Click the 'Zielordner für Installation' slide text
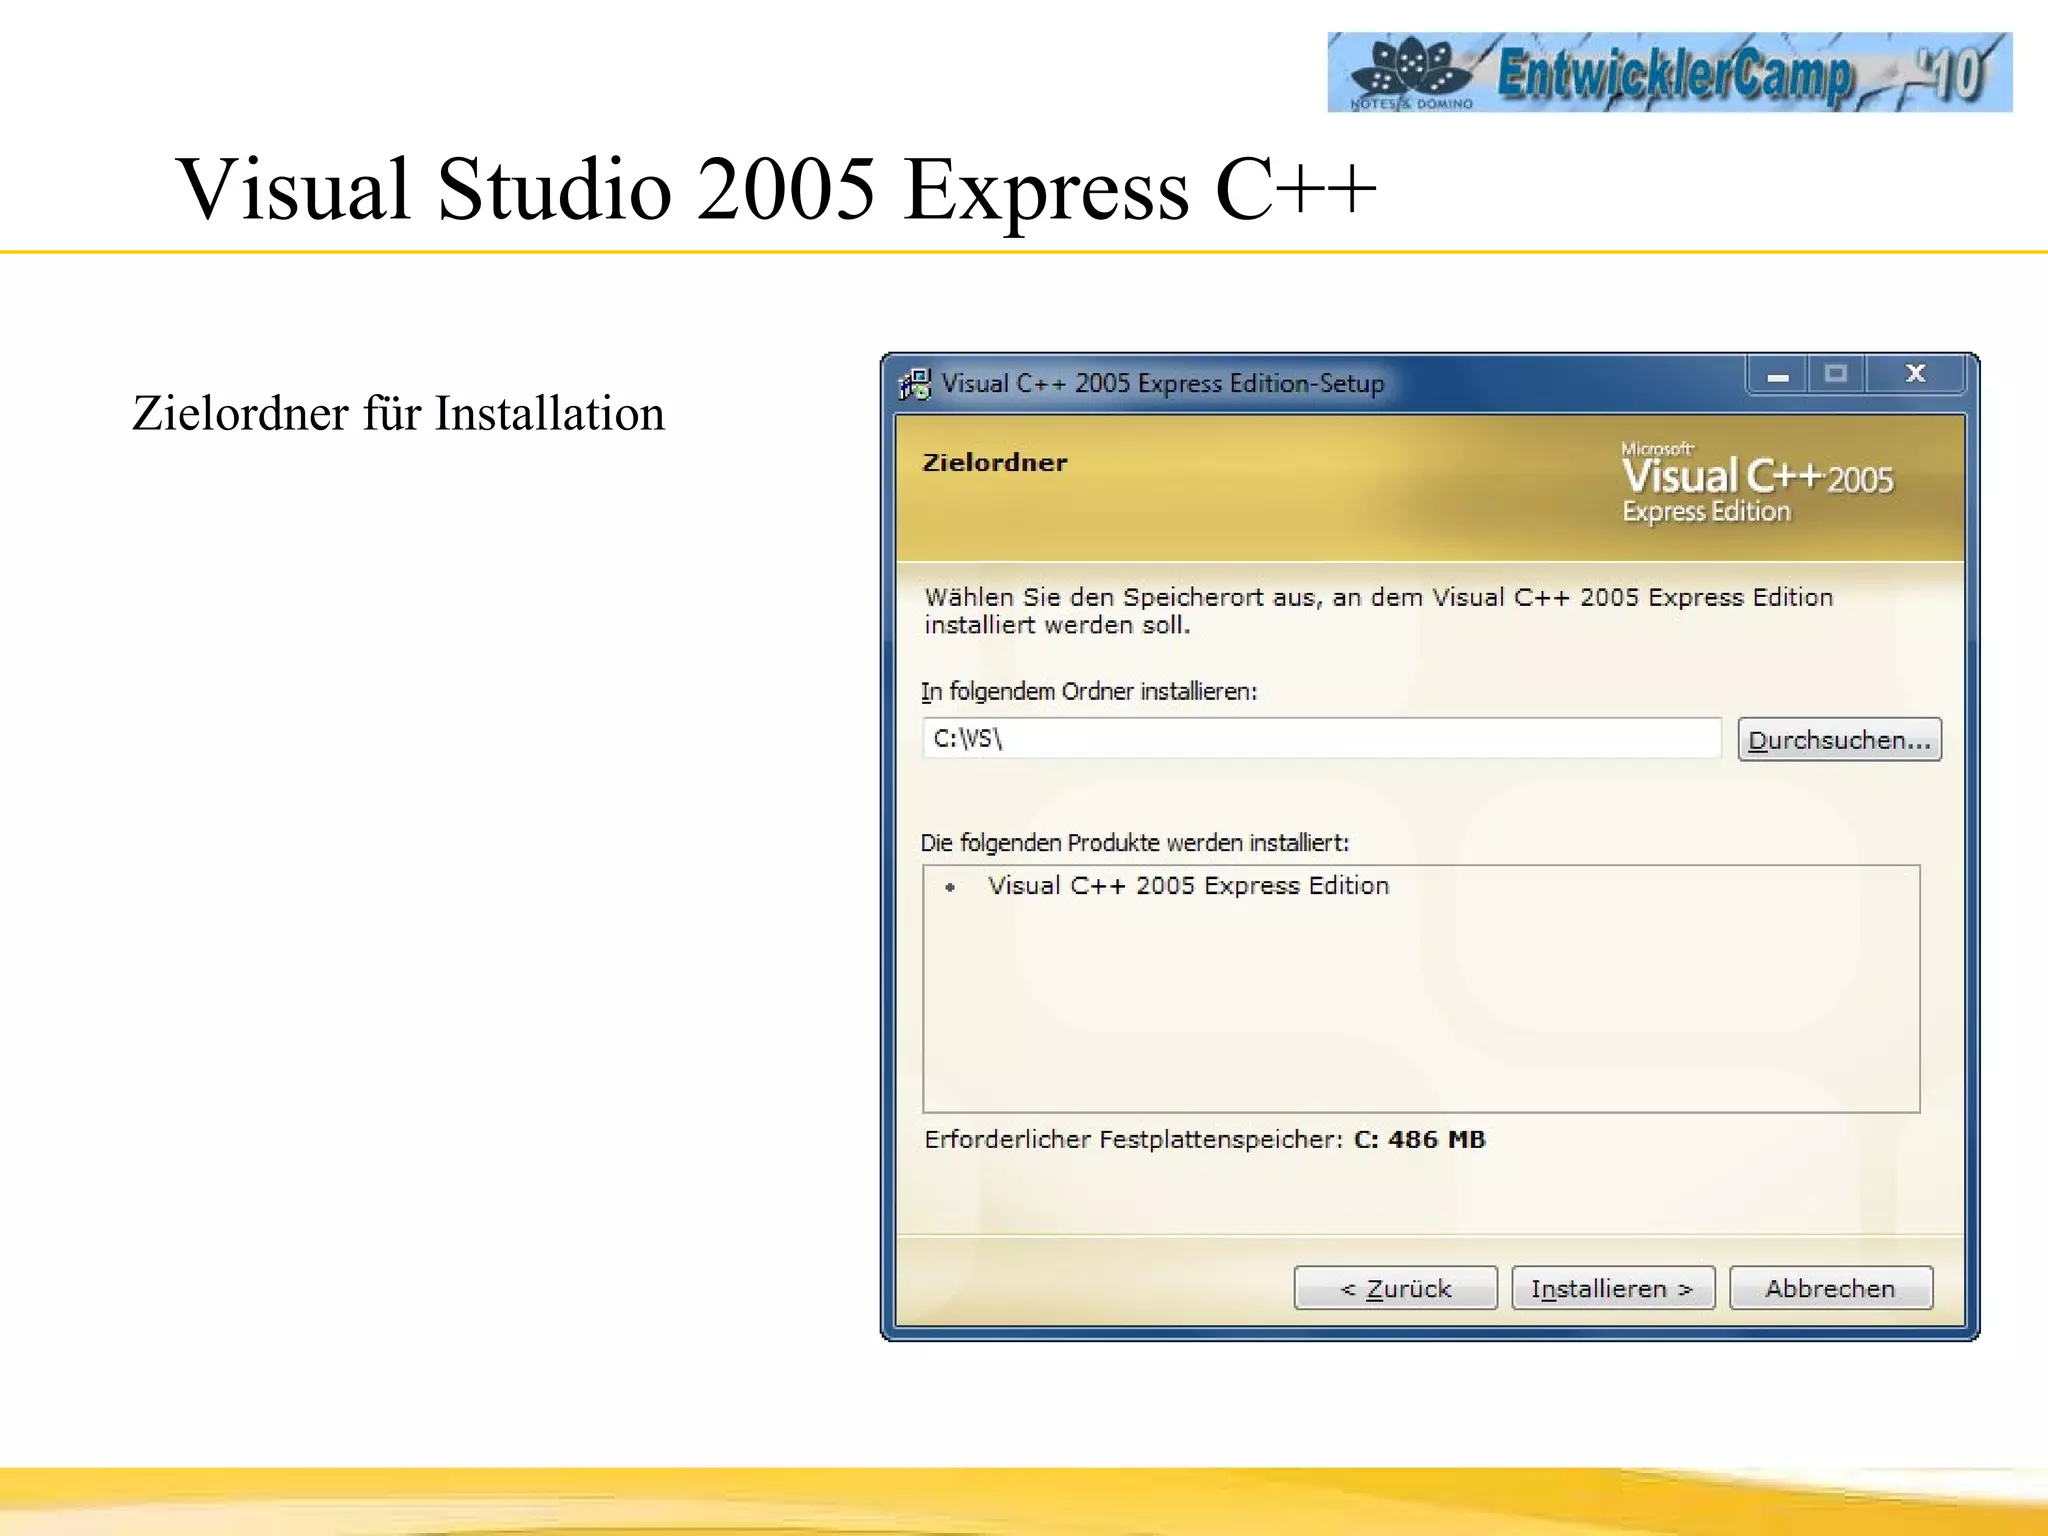Viewport: 2048px width, 1536px height. click(398, 413)
